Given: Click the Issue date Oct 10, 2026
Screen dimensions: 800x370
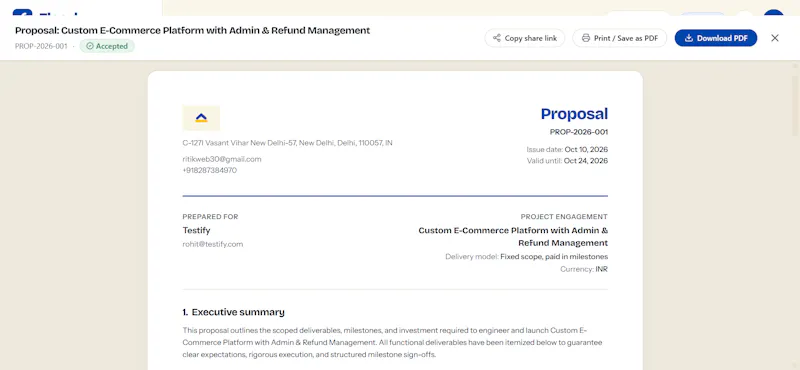Looking at the screenshot, I should 567,150.
